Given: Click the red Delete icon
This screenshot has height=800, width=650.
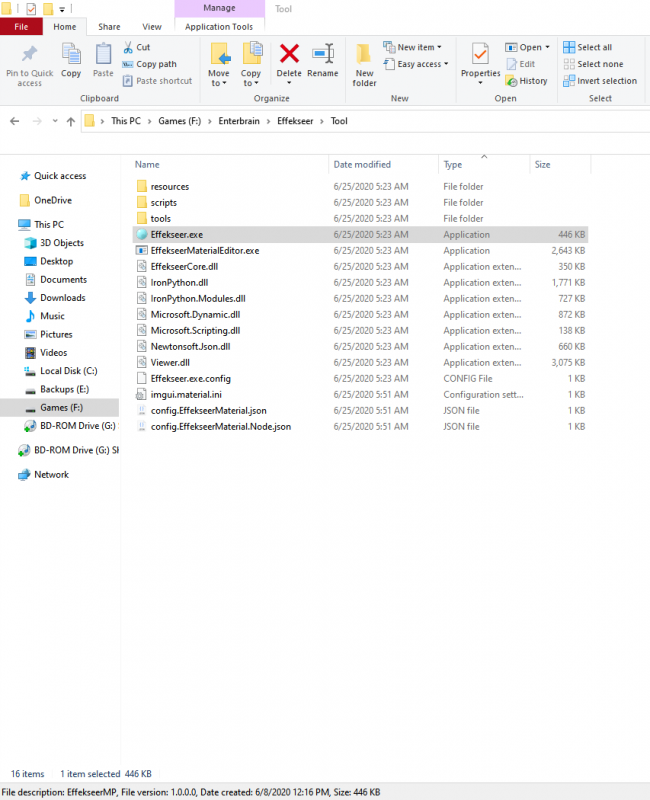Looking at the screenshot, I should point(289,54).
